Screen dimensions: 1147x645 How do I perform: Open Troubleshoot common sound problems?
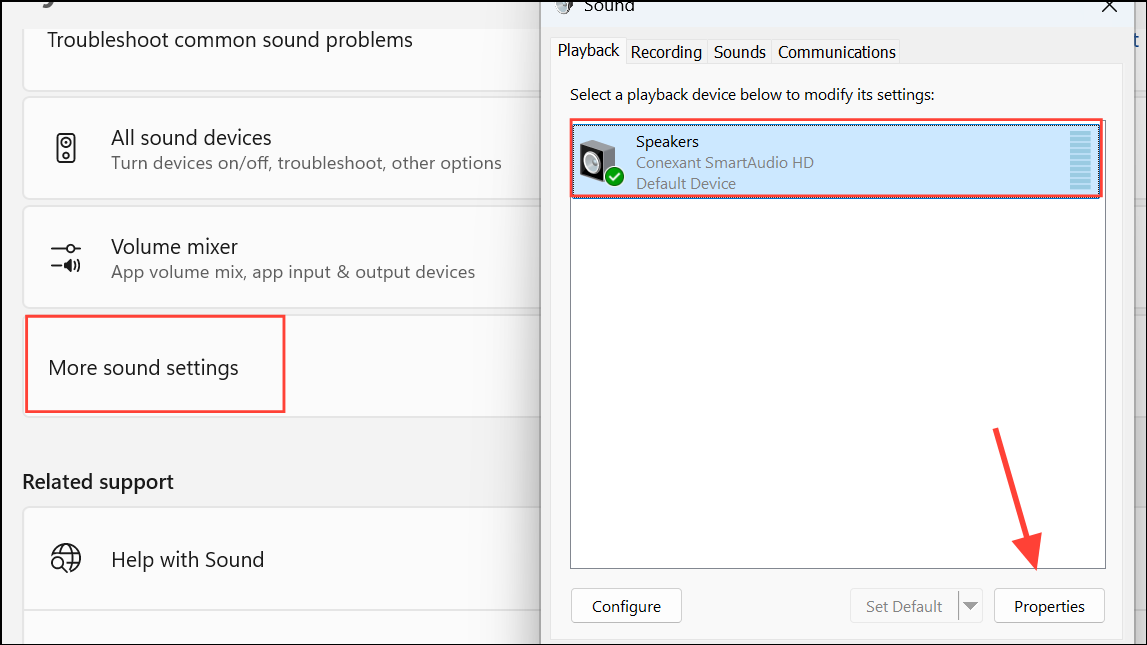[x=230, y=41]
